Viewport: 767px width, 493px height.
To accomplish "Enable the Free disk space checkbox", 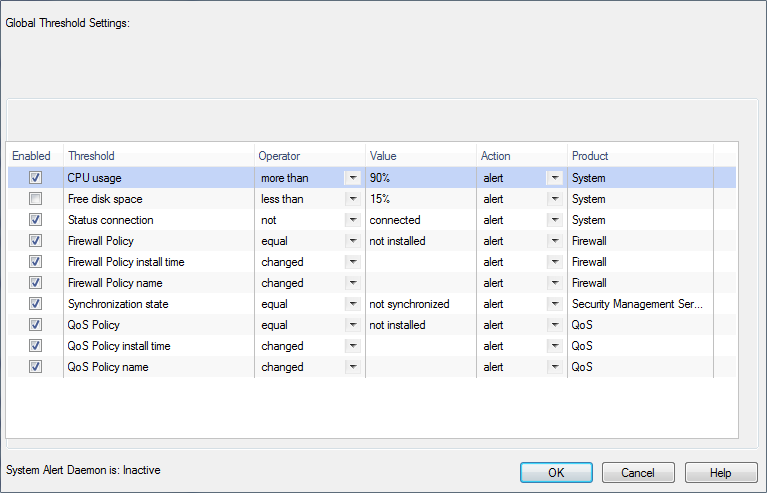I will click(x=36, y=199).
